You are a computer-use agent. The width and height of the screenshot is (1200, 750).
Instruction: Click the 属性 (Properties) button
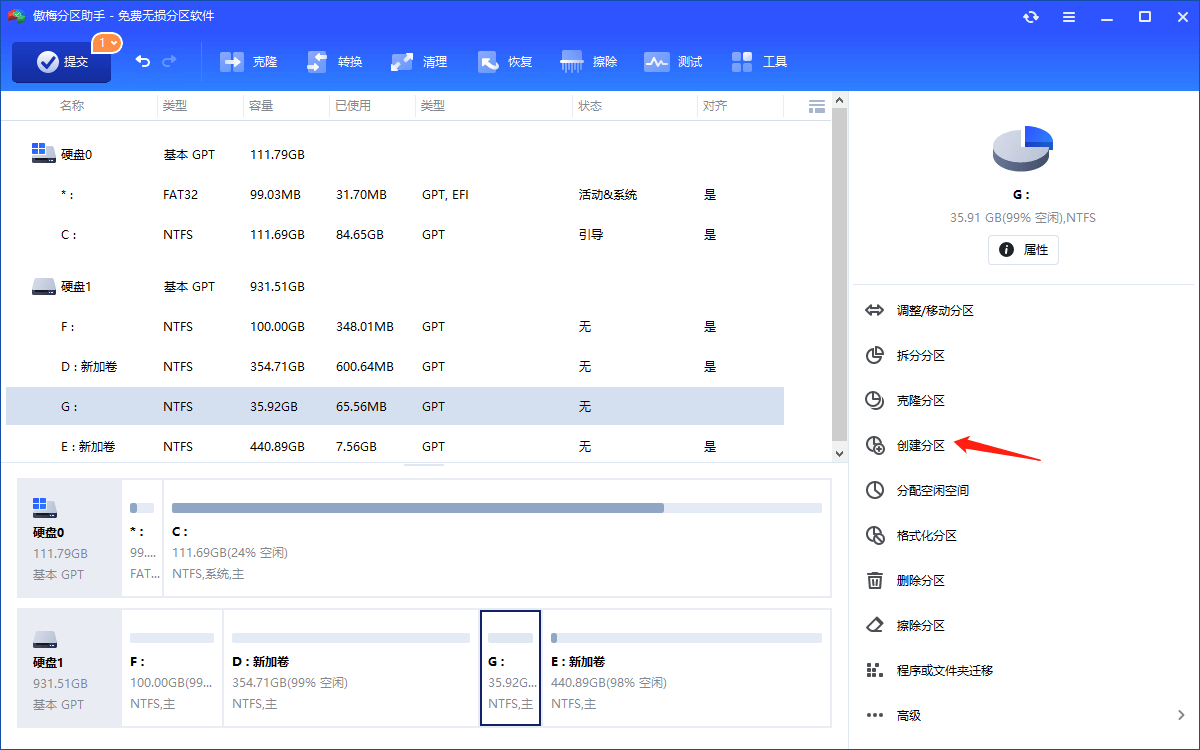pos(1023,250)
